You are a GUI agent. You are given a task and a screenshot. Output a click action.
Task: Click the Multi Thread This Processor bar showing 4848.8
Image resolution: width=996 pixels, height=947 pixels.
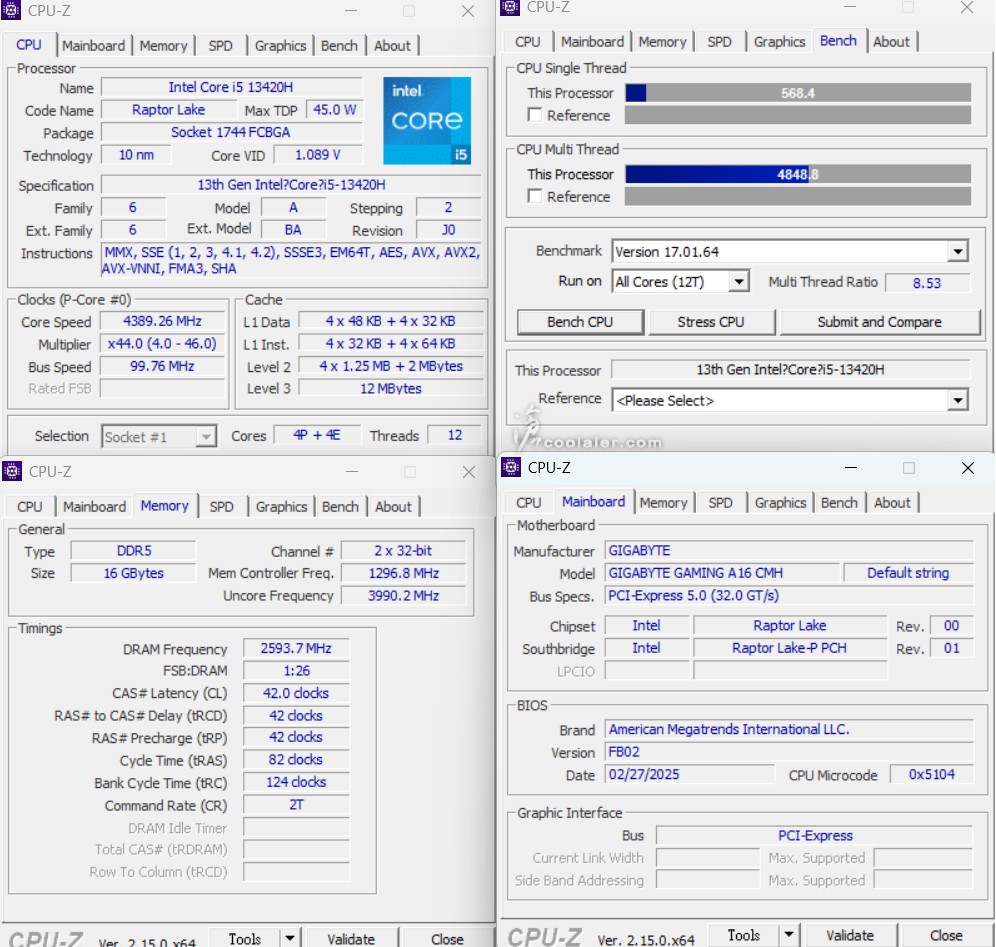[x=798, y=174]
